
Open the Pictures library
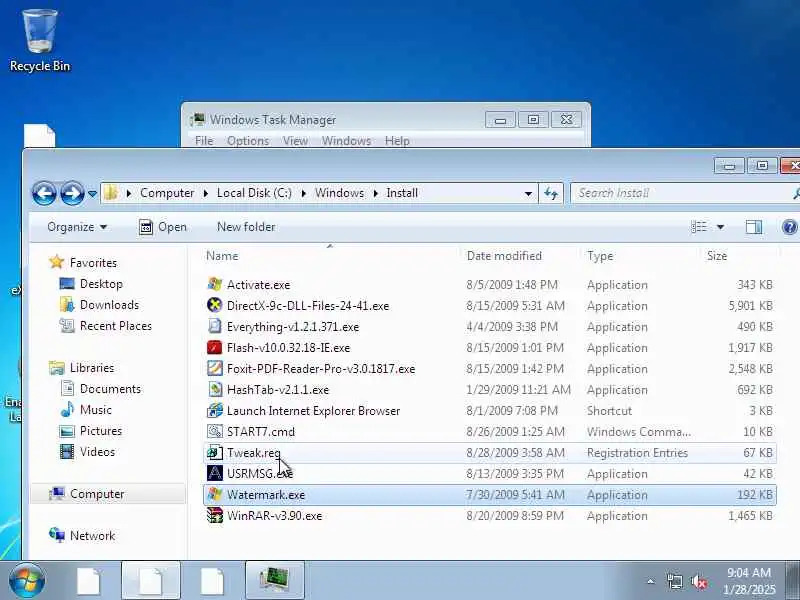101,431
